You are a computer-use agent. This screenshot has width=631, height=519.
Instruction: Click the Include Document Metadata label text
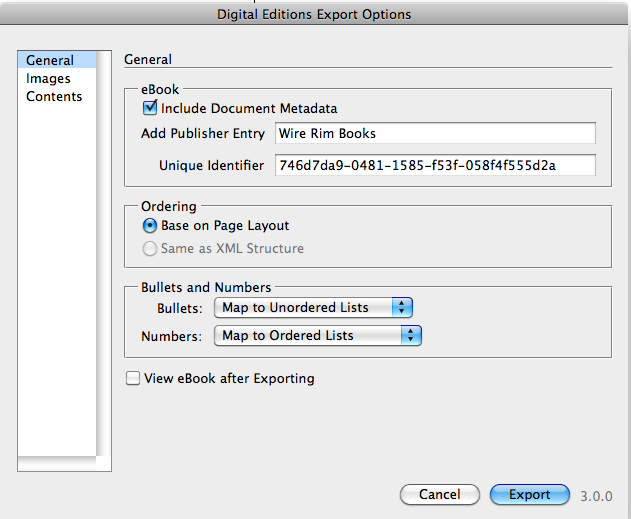[x=249, y=108]
